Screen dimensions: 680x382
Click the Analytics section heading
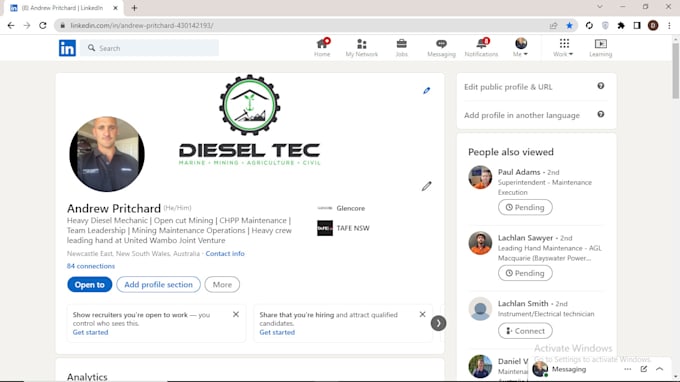(x=87, y=377)
